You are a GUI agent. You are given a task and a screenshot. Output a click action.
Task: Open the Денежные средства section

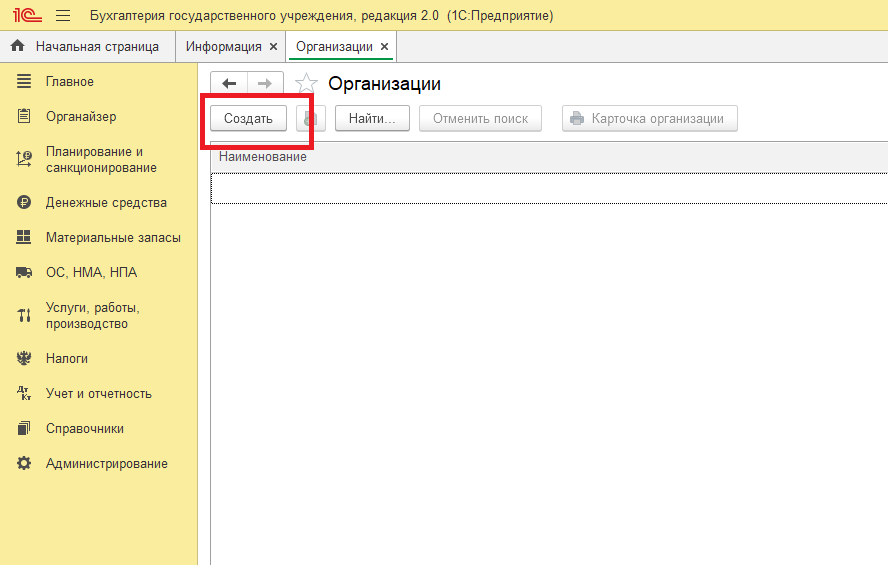point(106,202)
